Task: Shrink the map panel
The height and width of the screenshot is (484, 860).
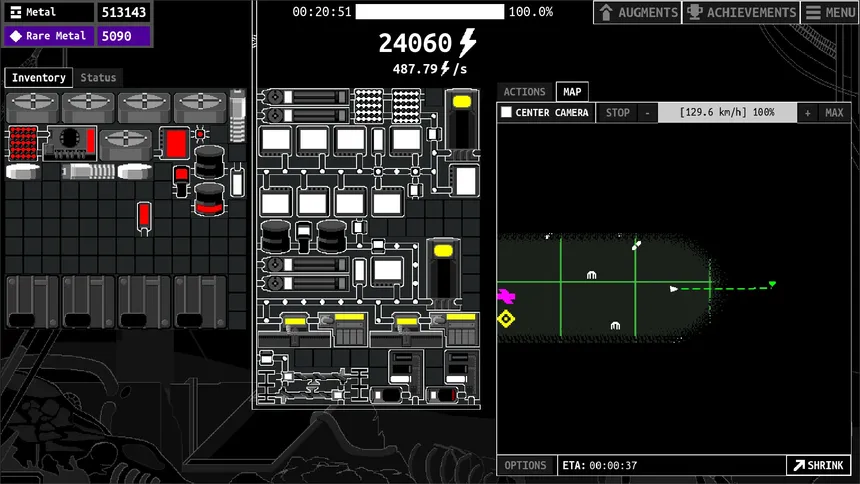Action: 818,465
